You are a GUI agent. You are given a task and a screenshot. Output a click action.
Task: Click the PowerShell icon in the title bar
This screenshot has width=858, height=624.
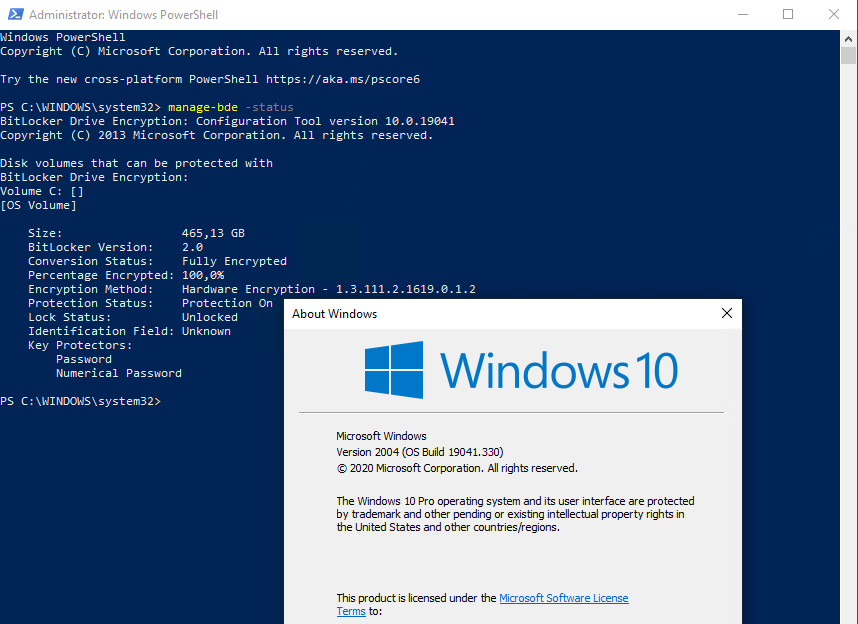click(15, 14)
